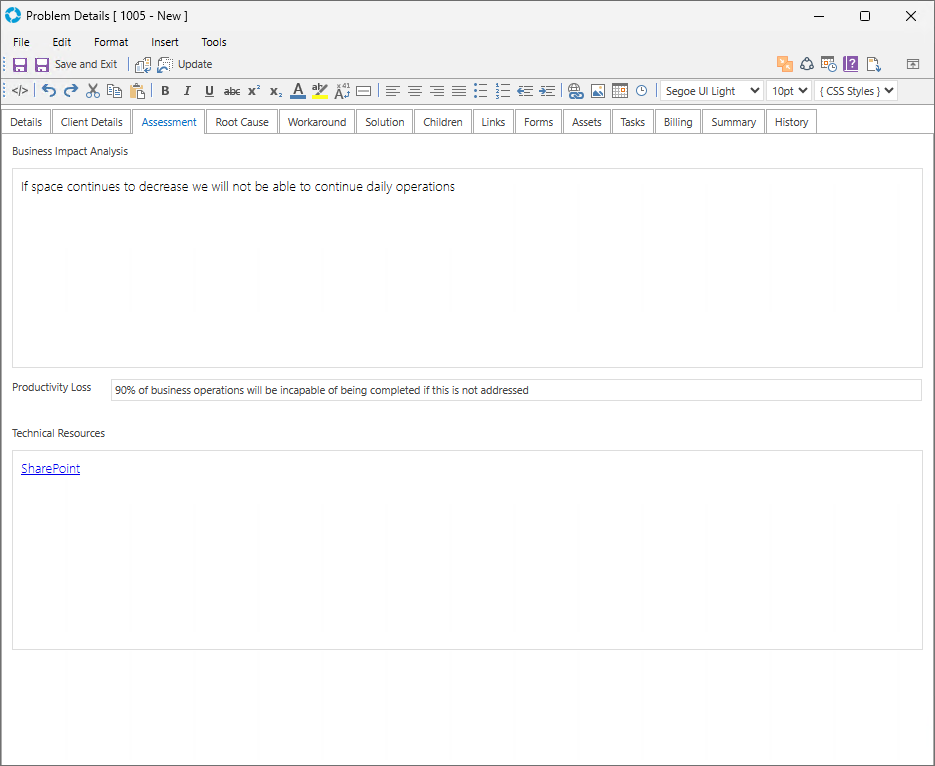Toggle Italic formatting

click(187, 91)
